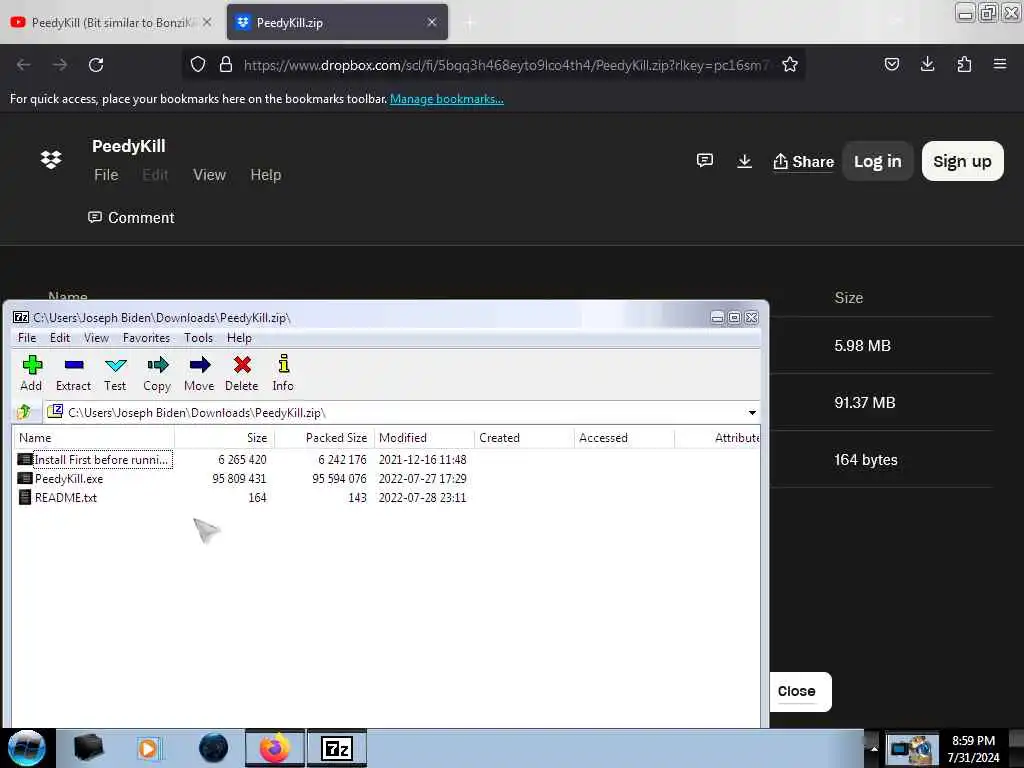
Task: Open 7-Zip Favorites menu
Action: point(146,338)
